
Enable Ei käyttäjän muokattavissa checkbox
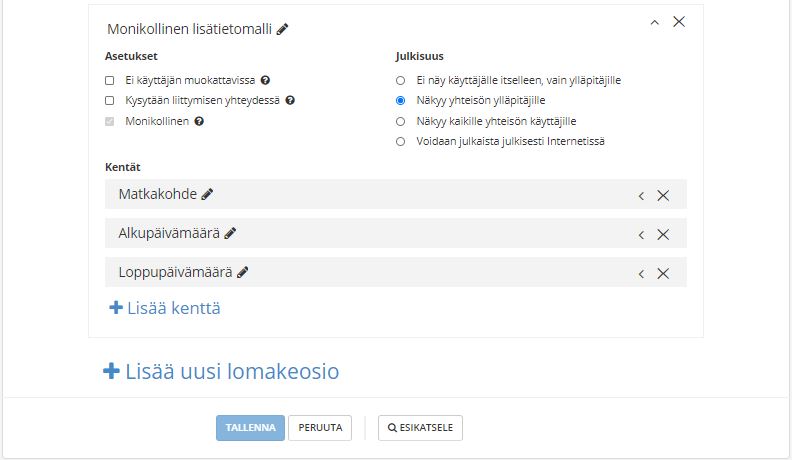pos(110,80)
